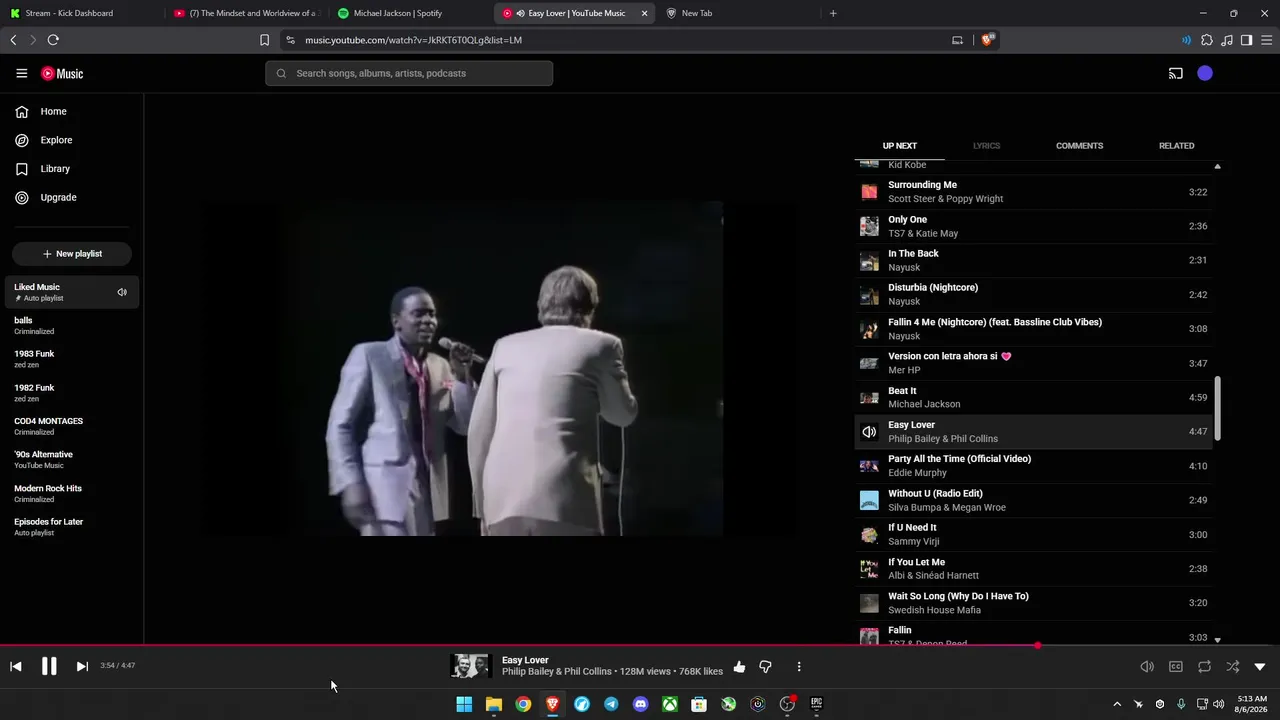
Task: Click the Easy Lover thumbnail in the player bar
Action: [x=470, y=666]
